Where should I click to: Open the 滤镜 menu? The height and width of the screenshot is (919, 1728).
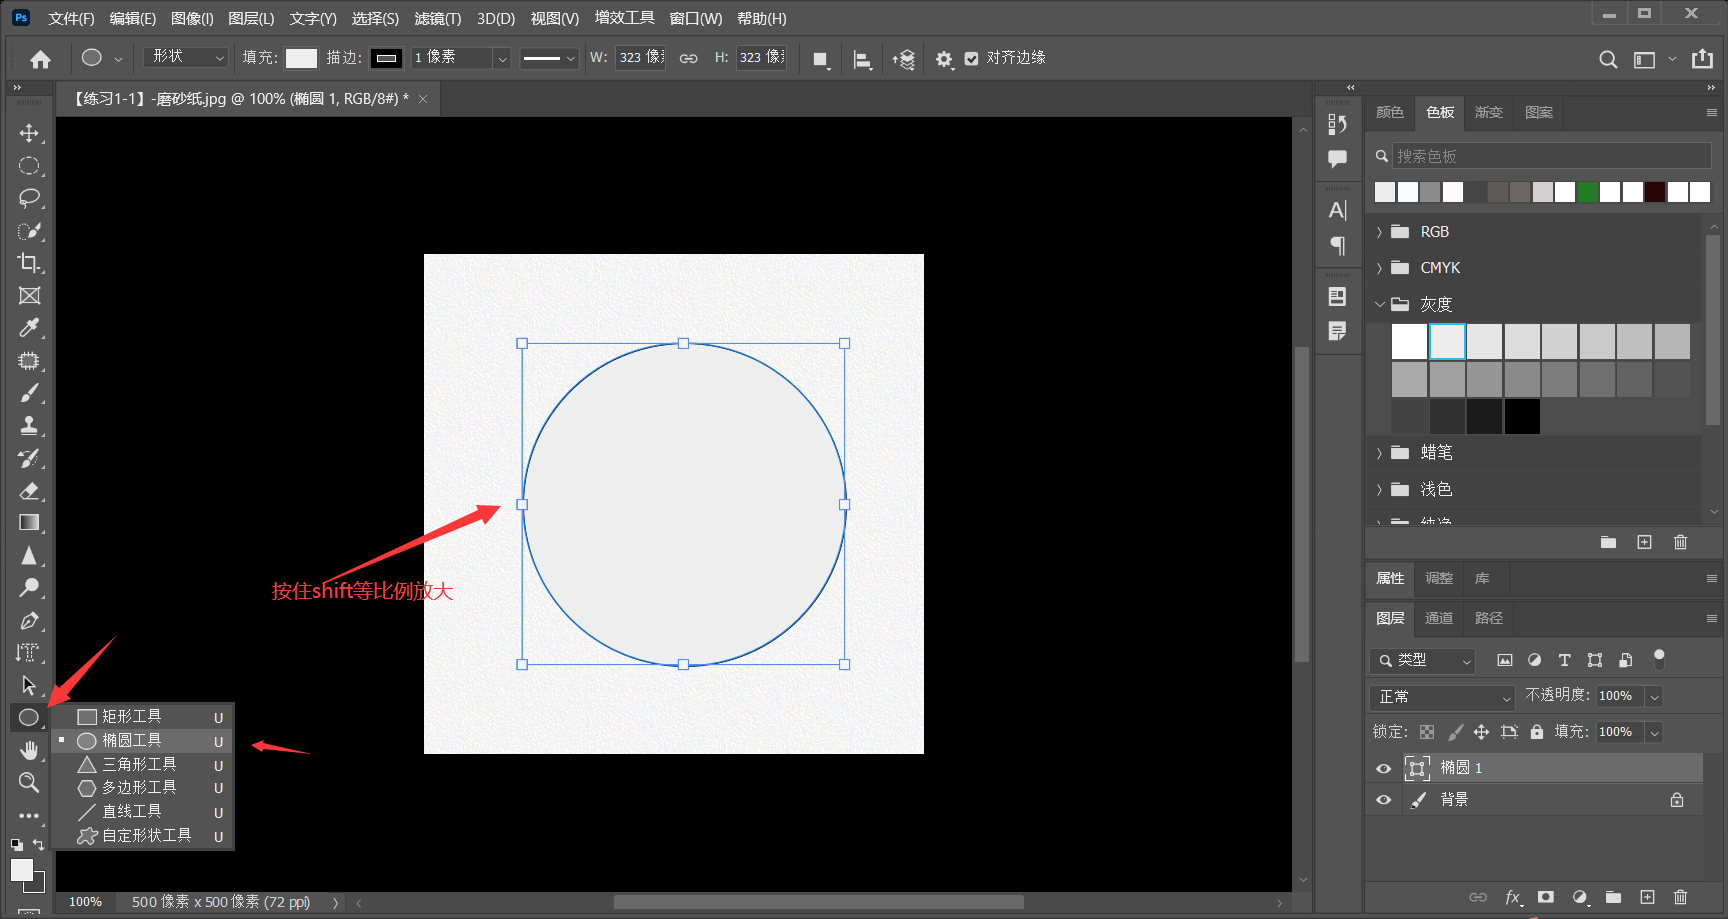tap(438, 18)
